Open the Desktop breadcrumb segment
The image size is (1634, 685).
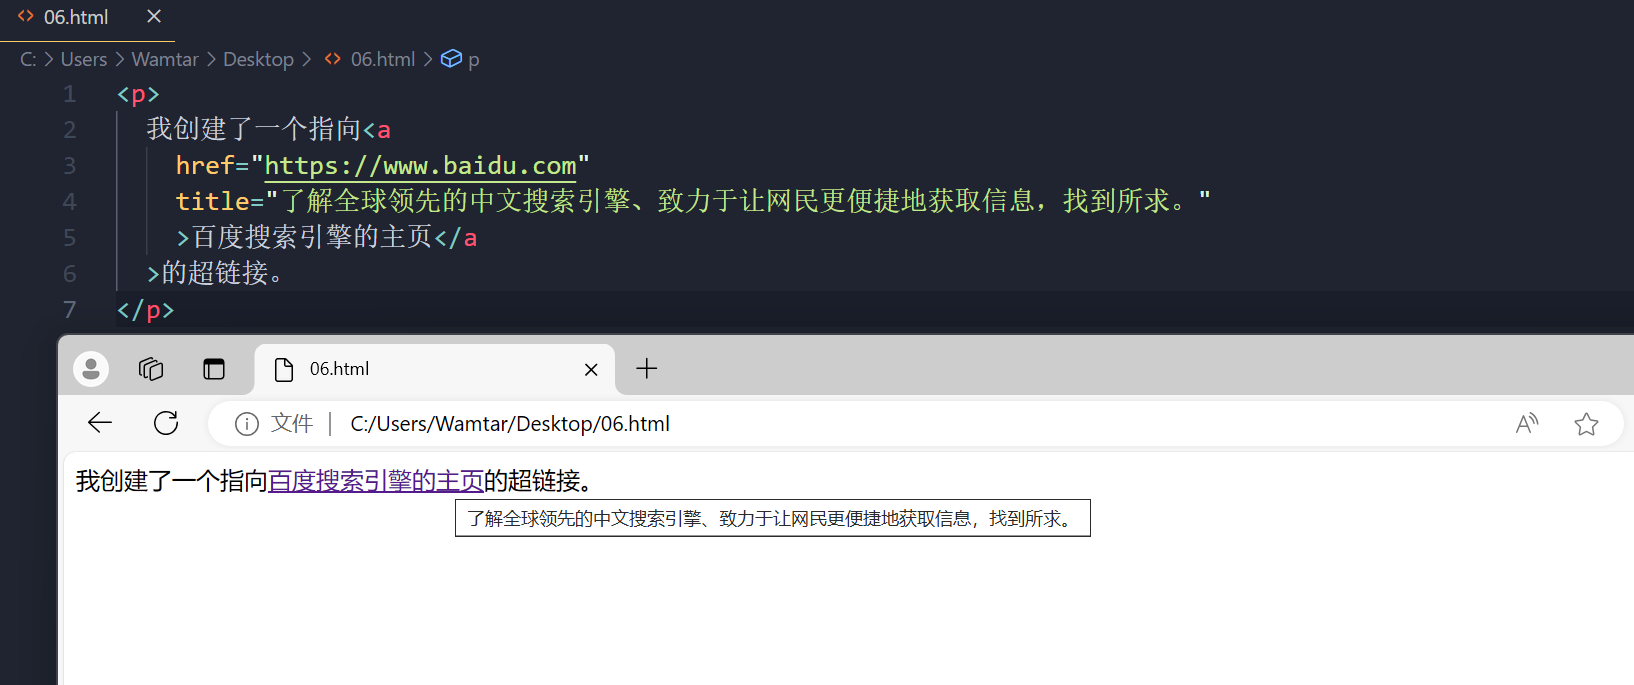(258, 60)
